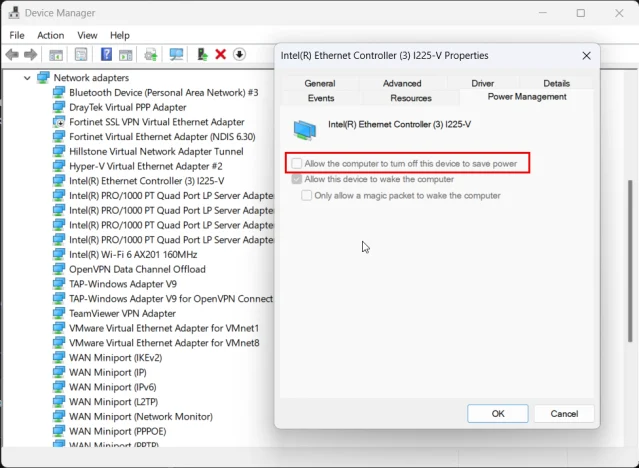This screenshot has width=639, height=468.
Task: Open the Action menu
Action: tap(51, 35)
